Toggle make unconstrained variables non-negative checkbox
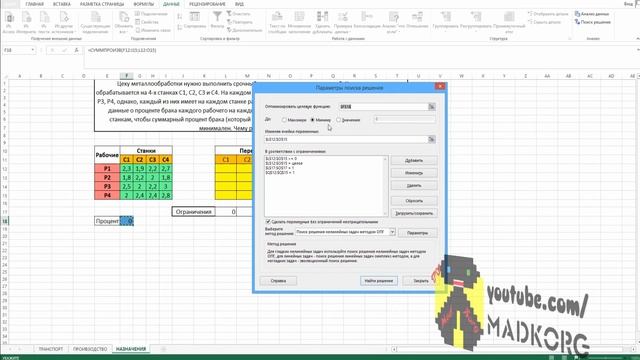The height and width of the screenshot is (360, 640). (x=268, y=222)
